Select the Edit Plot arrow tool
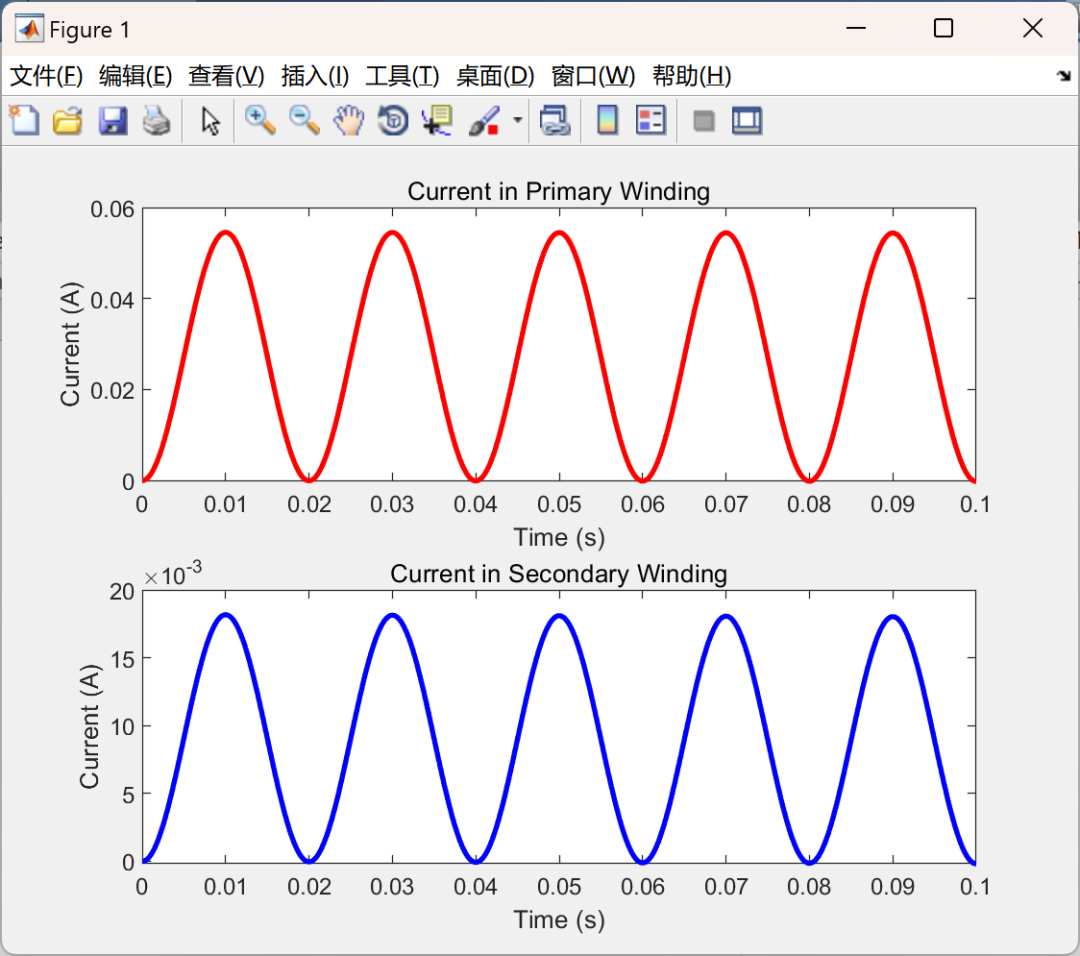This screenshot has height=956, width=1080. [210, 121]
